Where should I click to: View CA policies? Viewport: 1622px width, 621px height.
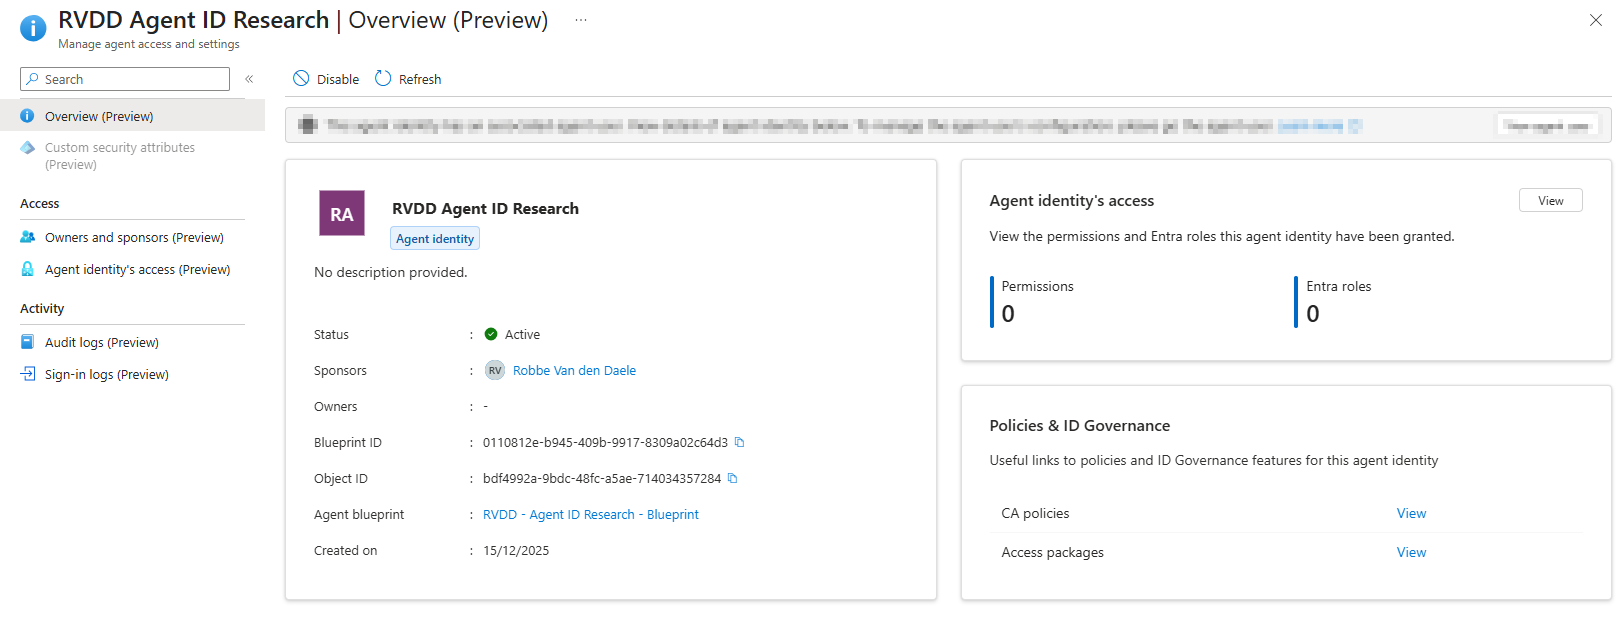(1411, 513)
